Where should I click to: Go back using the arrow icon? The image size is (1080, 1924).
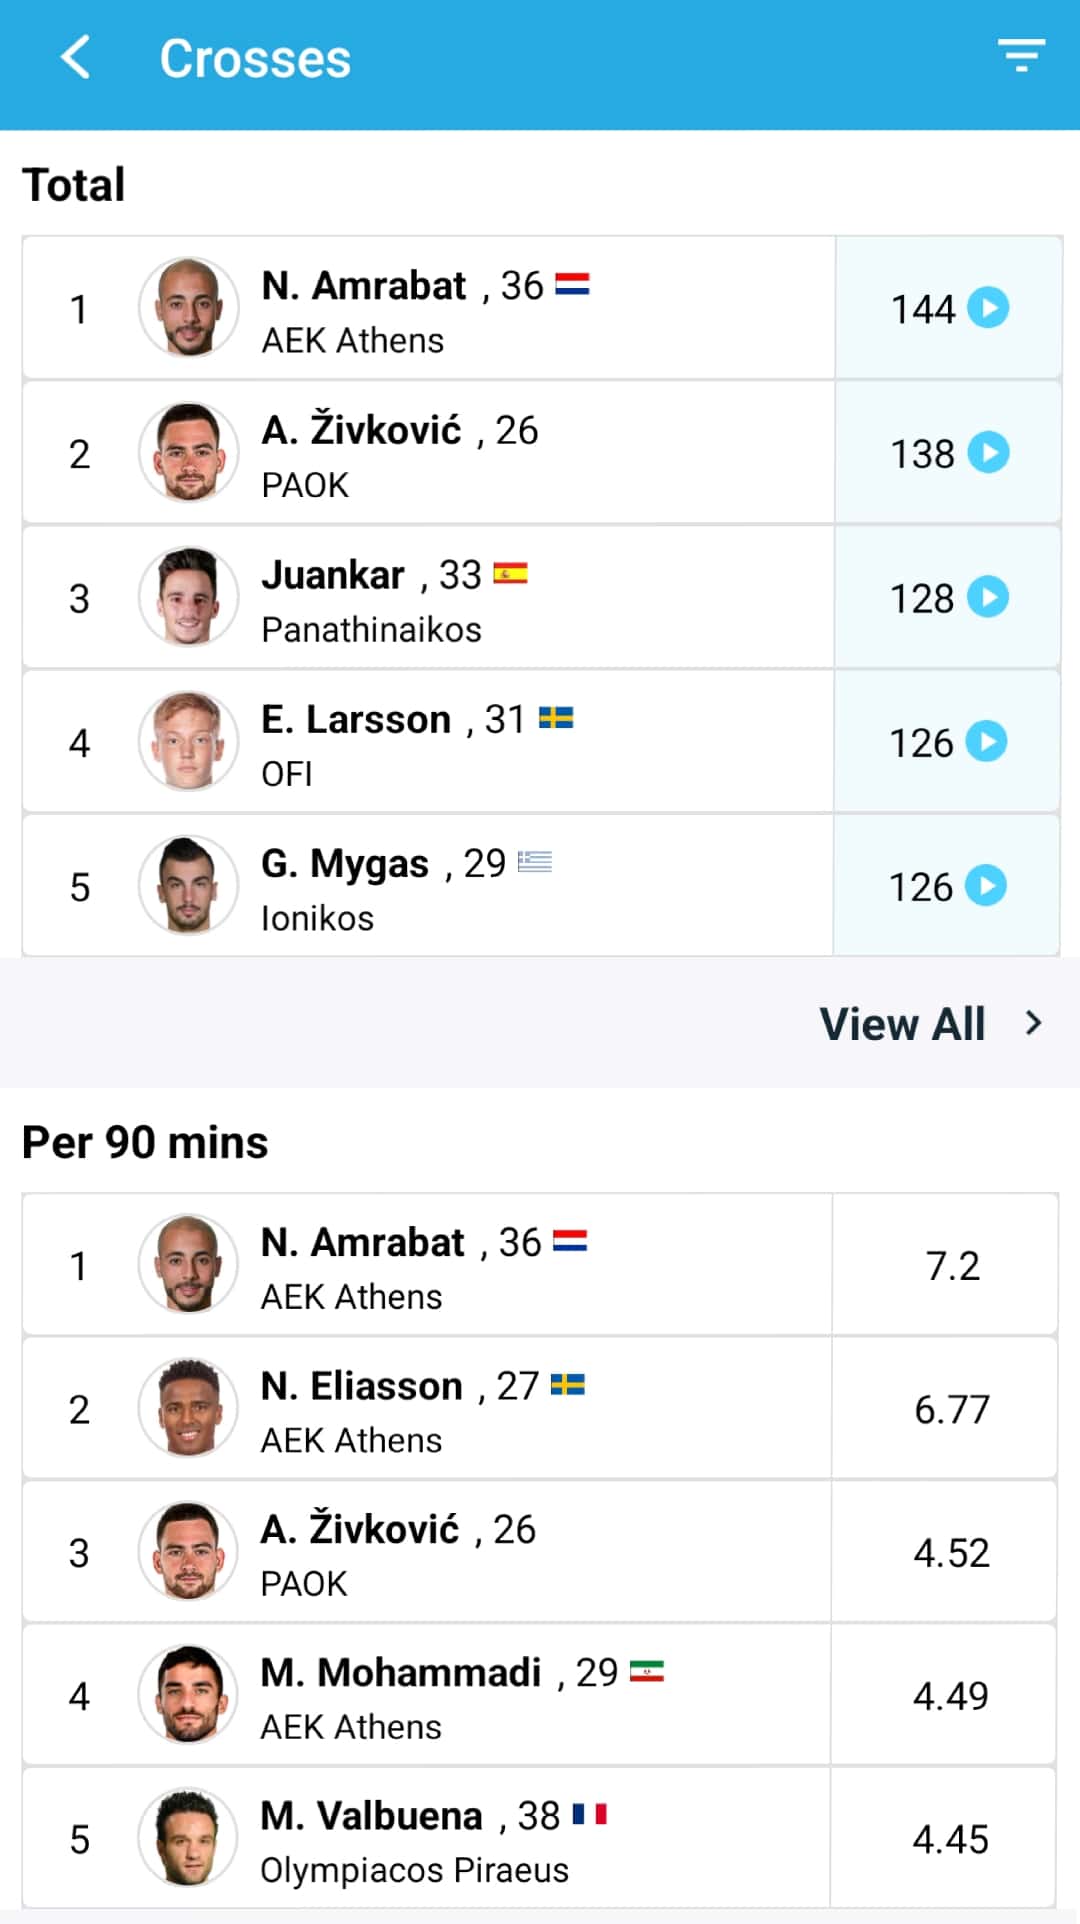(x=76, y=57)
